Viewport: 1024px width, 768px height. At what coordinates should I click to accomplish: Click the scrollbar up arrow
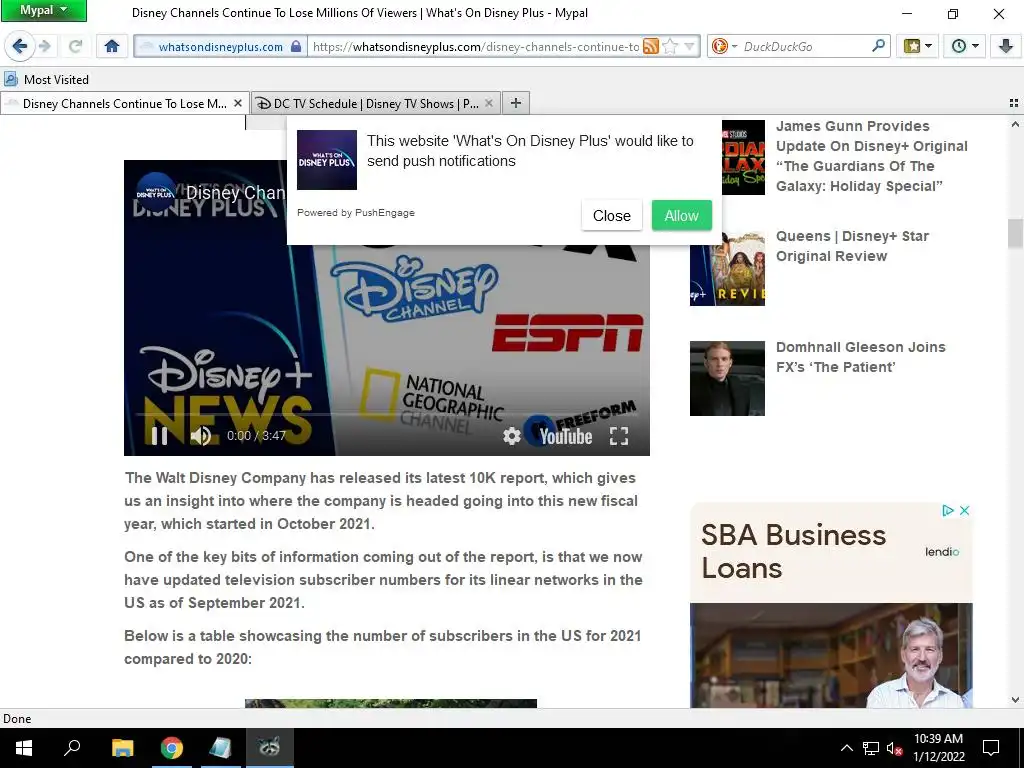(x=1015, y=123)
